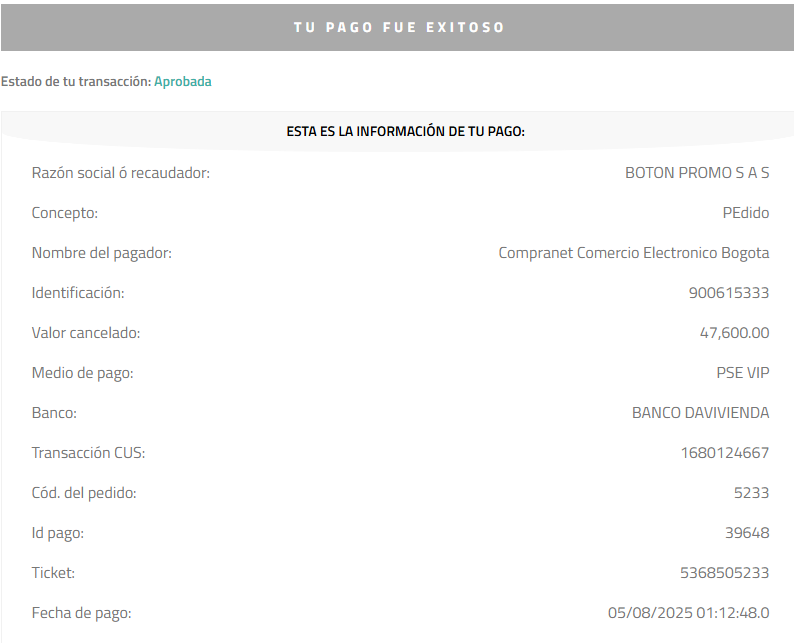This screenshot has width=794, height=643.
Task: Click the 'Nombre del pagador' label
Action: (102, 253)
